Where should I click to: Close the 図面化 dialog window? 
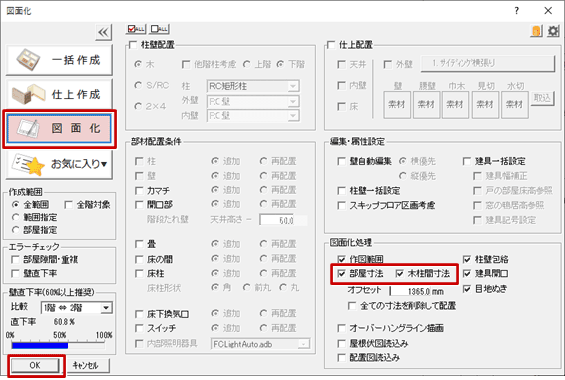point(548,10)
